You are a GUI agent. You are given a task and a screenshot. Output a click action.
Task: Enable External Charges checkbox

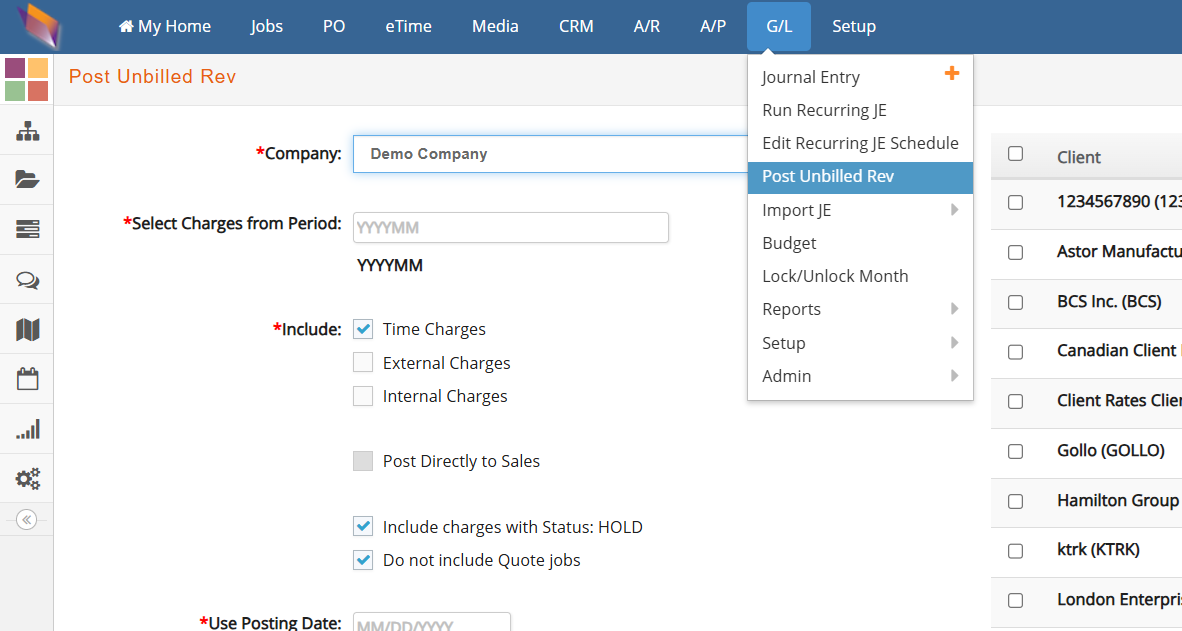point(363,363)
